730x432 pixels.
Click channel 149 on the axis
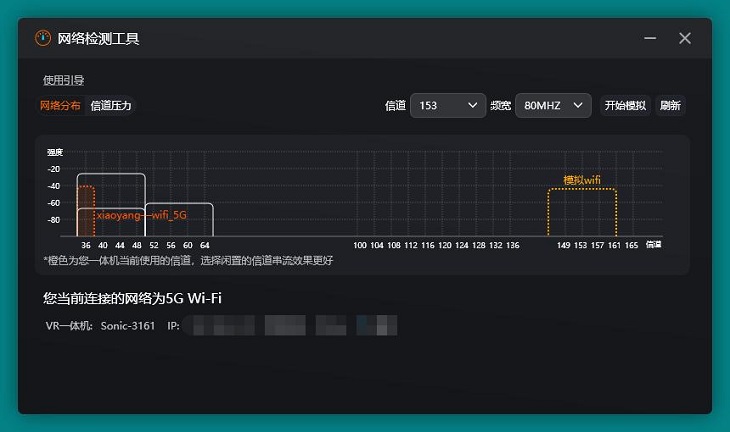[x=564, y=245]
